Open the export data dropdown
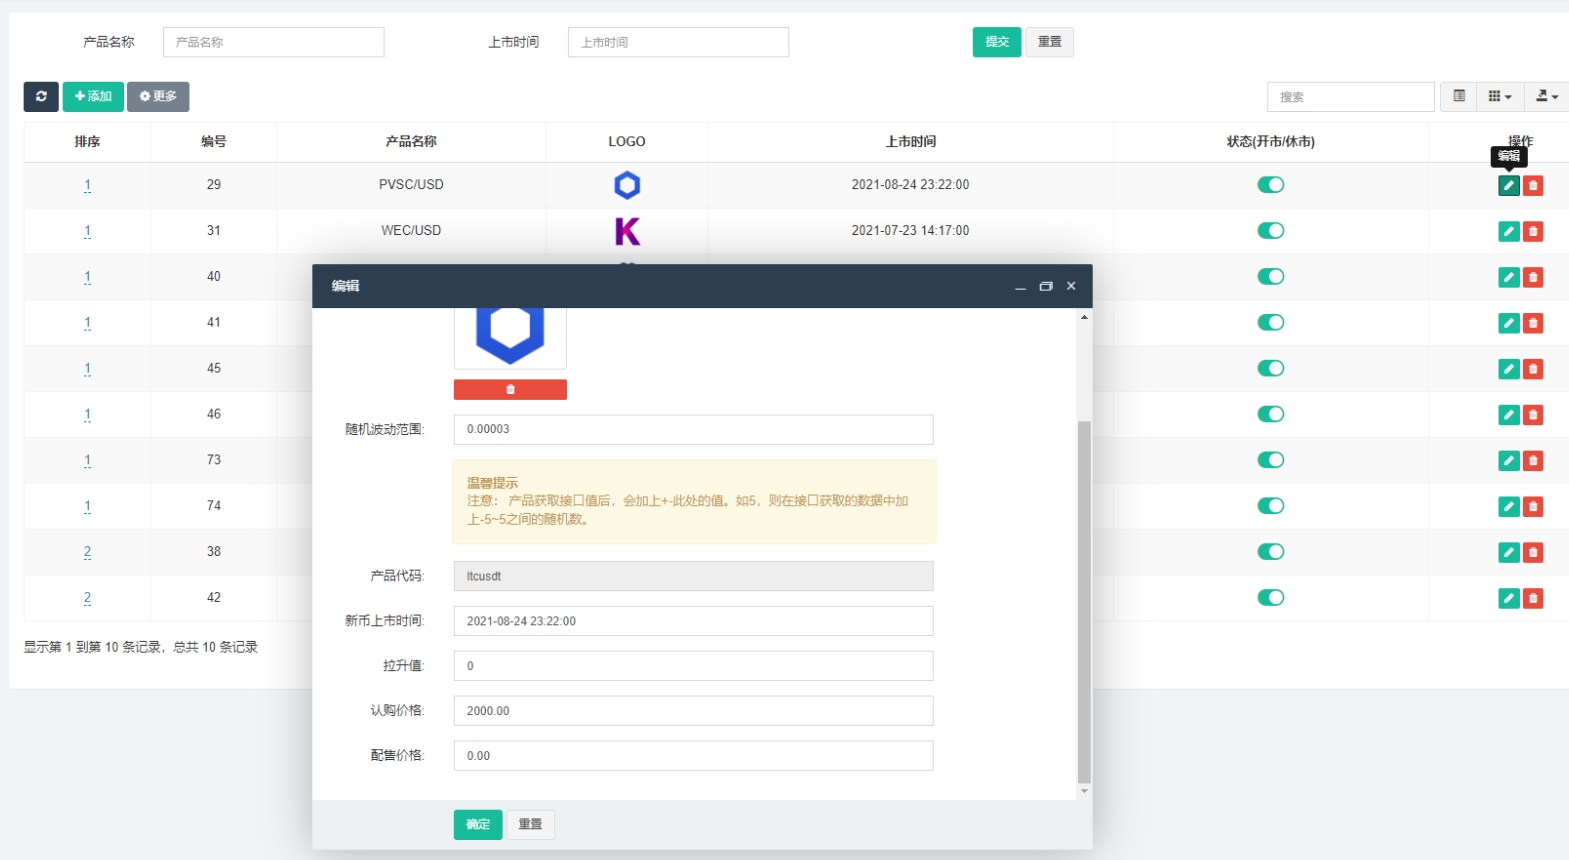 pyautogui.click(x=1546, y=97)
